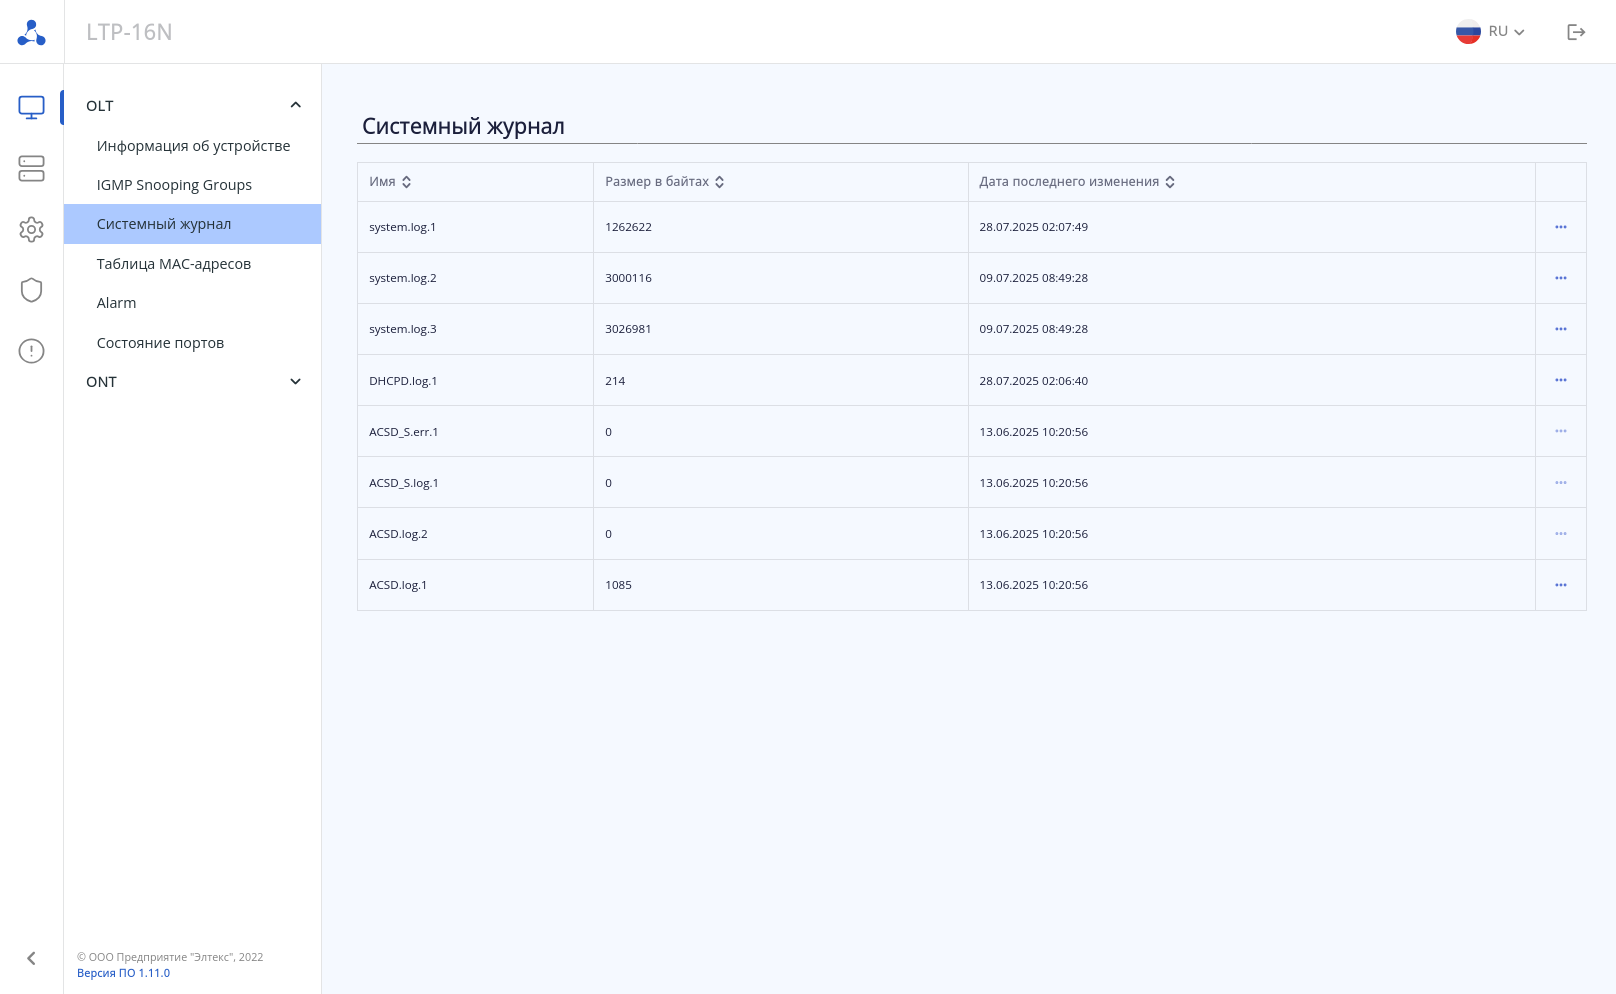
Task: Open Таблица MAC-адресов menu item
Action: [174, 264]
